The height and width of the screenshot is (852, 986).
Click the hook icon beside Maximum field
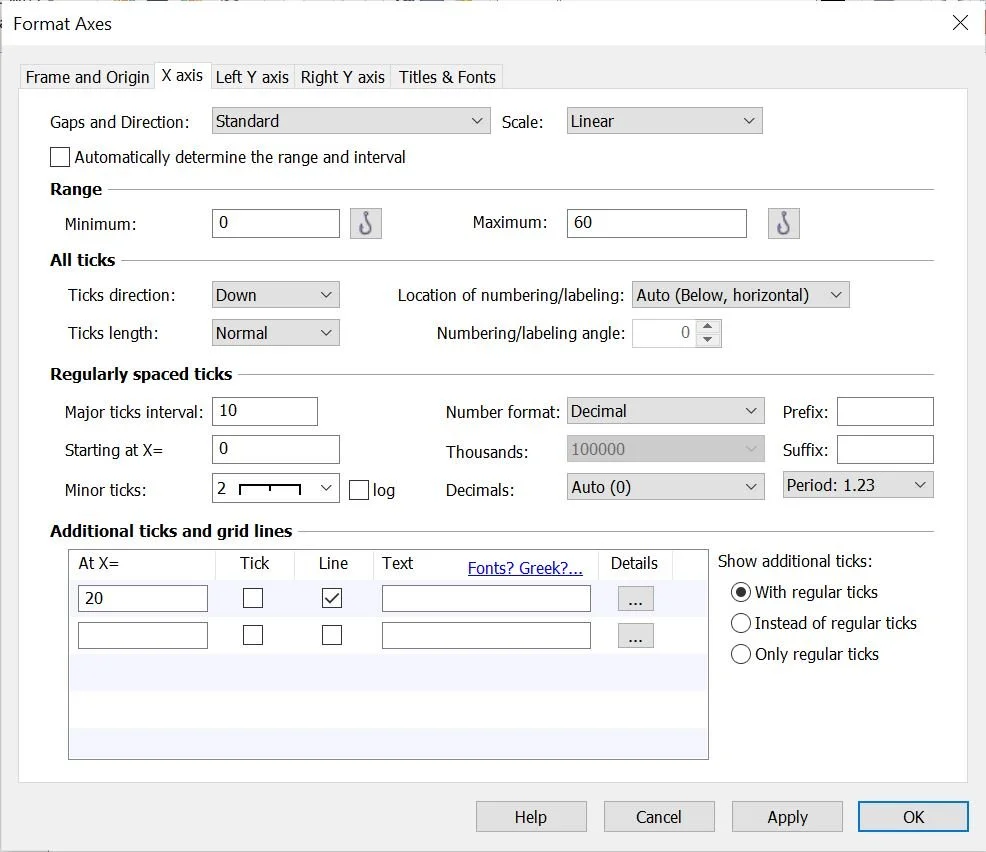point(783,223)
